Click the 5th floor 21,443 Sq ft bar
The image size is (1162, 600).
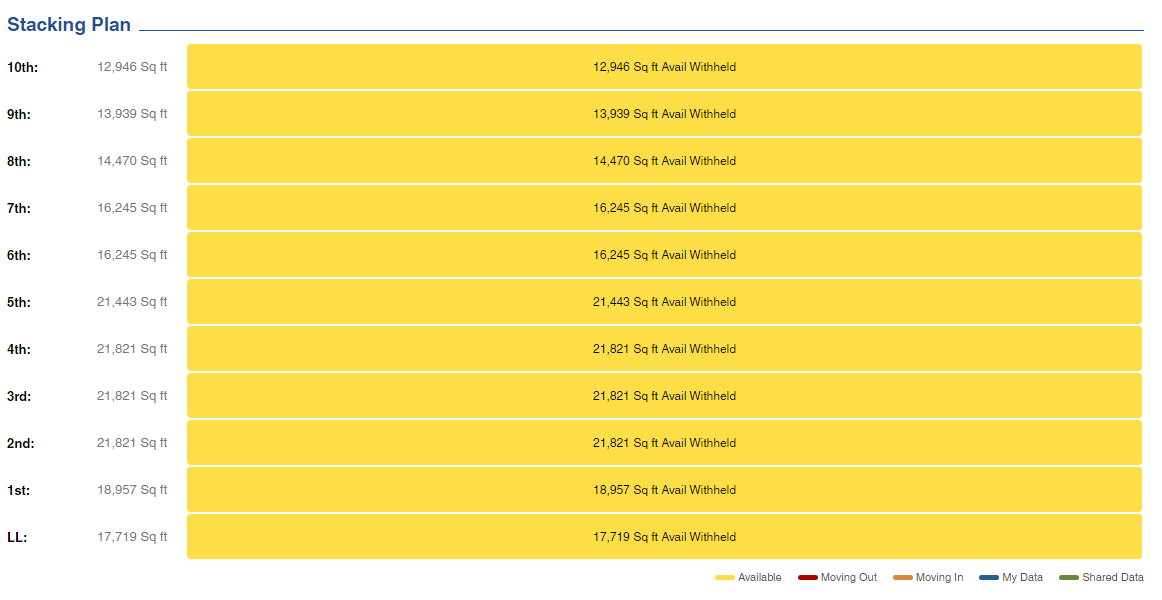point(664,302)
